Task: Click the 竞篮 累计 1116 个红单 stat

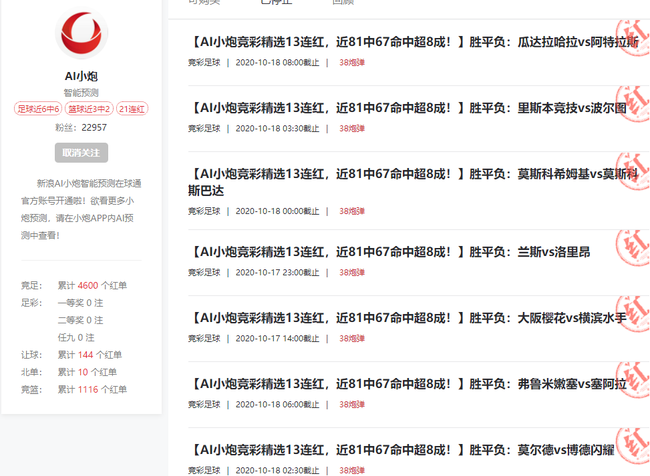Action: point(74,390)
